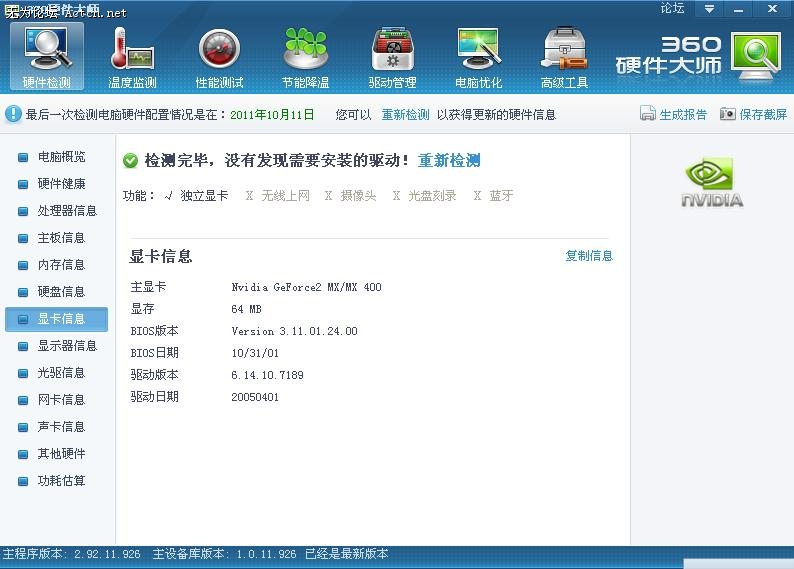Close the 360 hardware master window

point(772,9)
